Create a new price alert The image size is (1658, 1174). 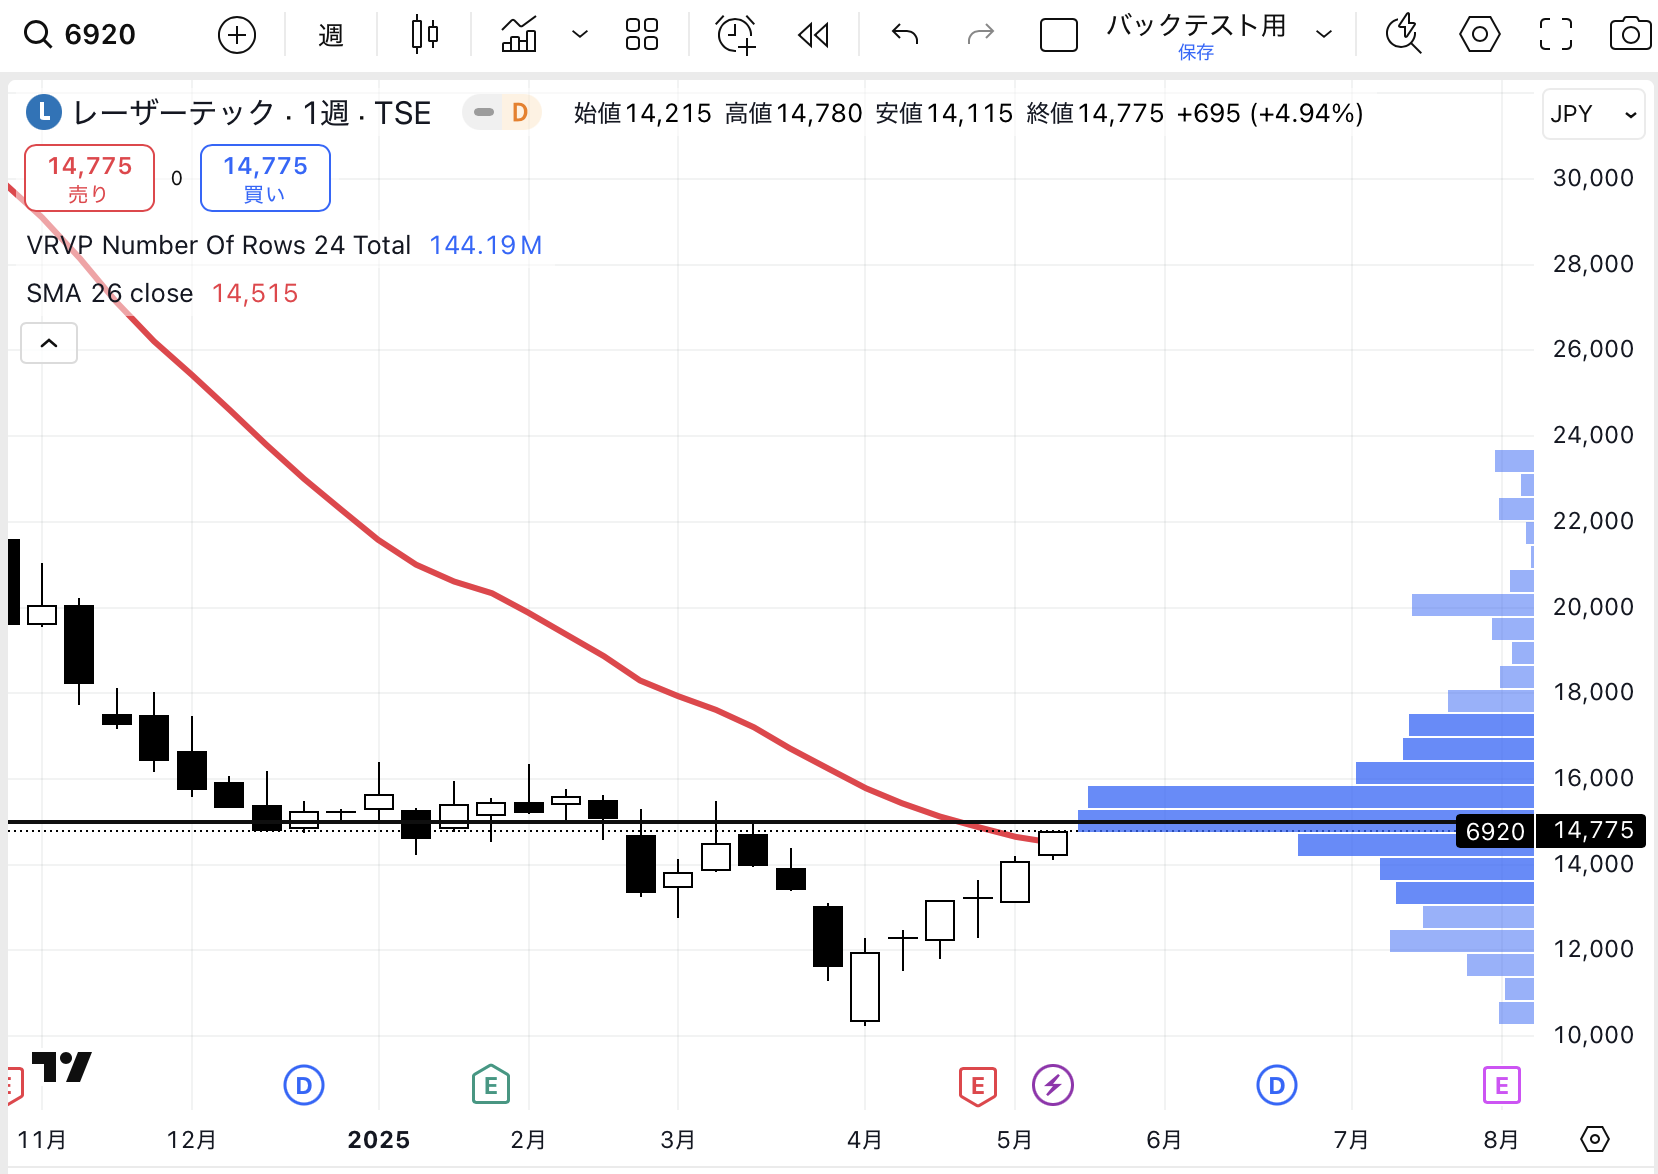click(736, 35)
